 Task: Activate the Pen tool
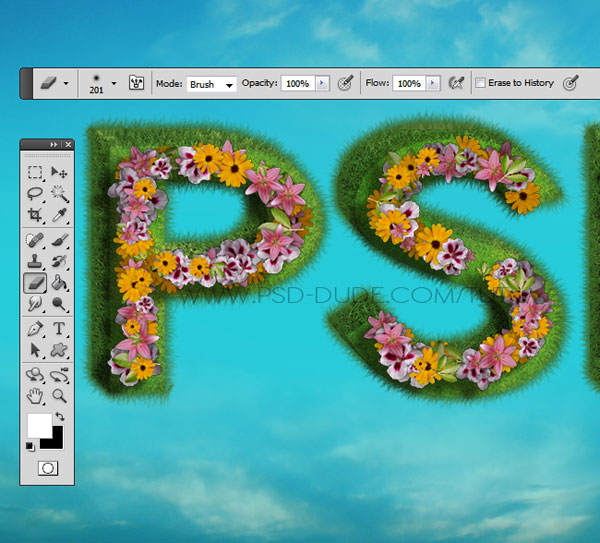click(35, 329)
